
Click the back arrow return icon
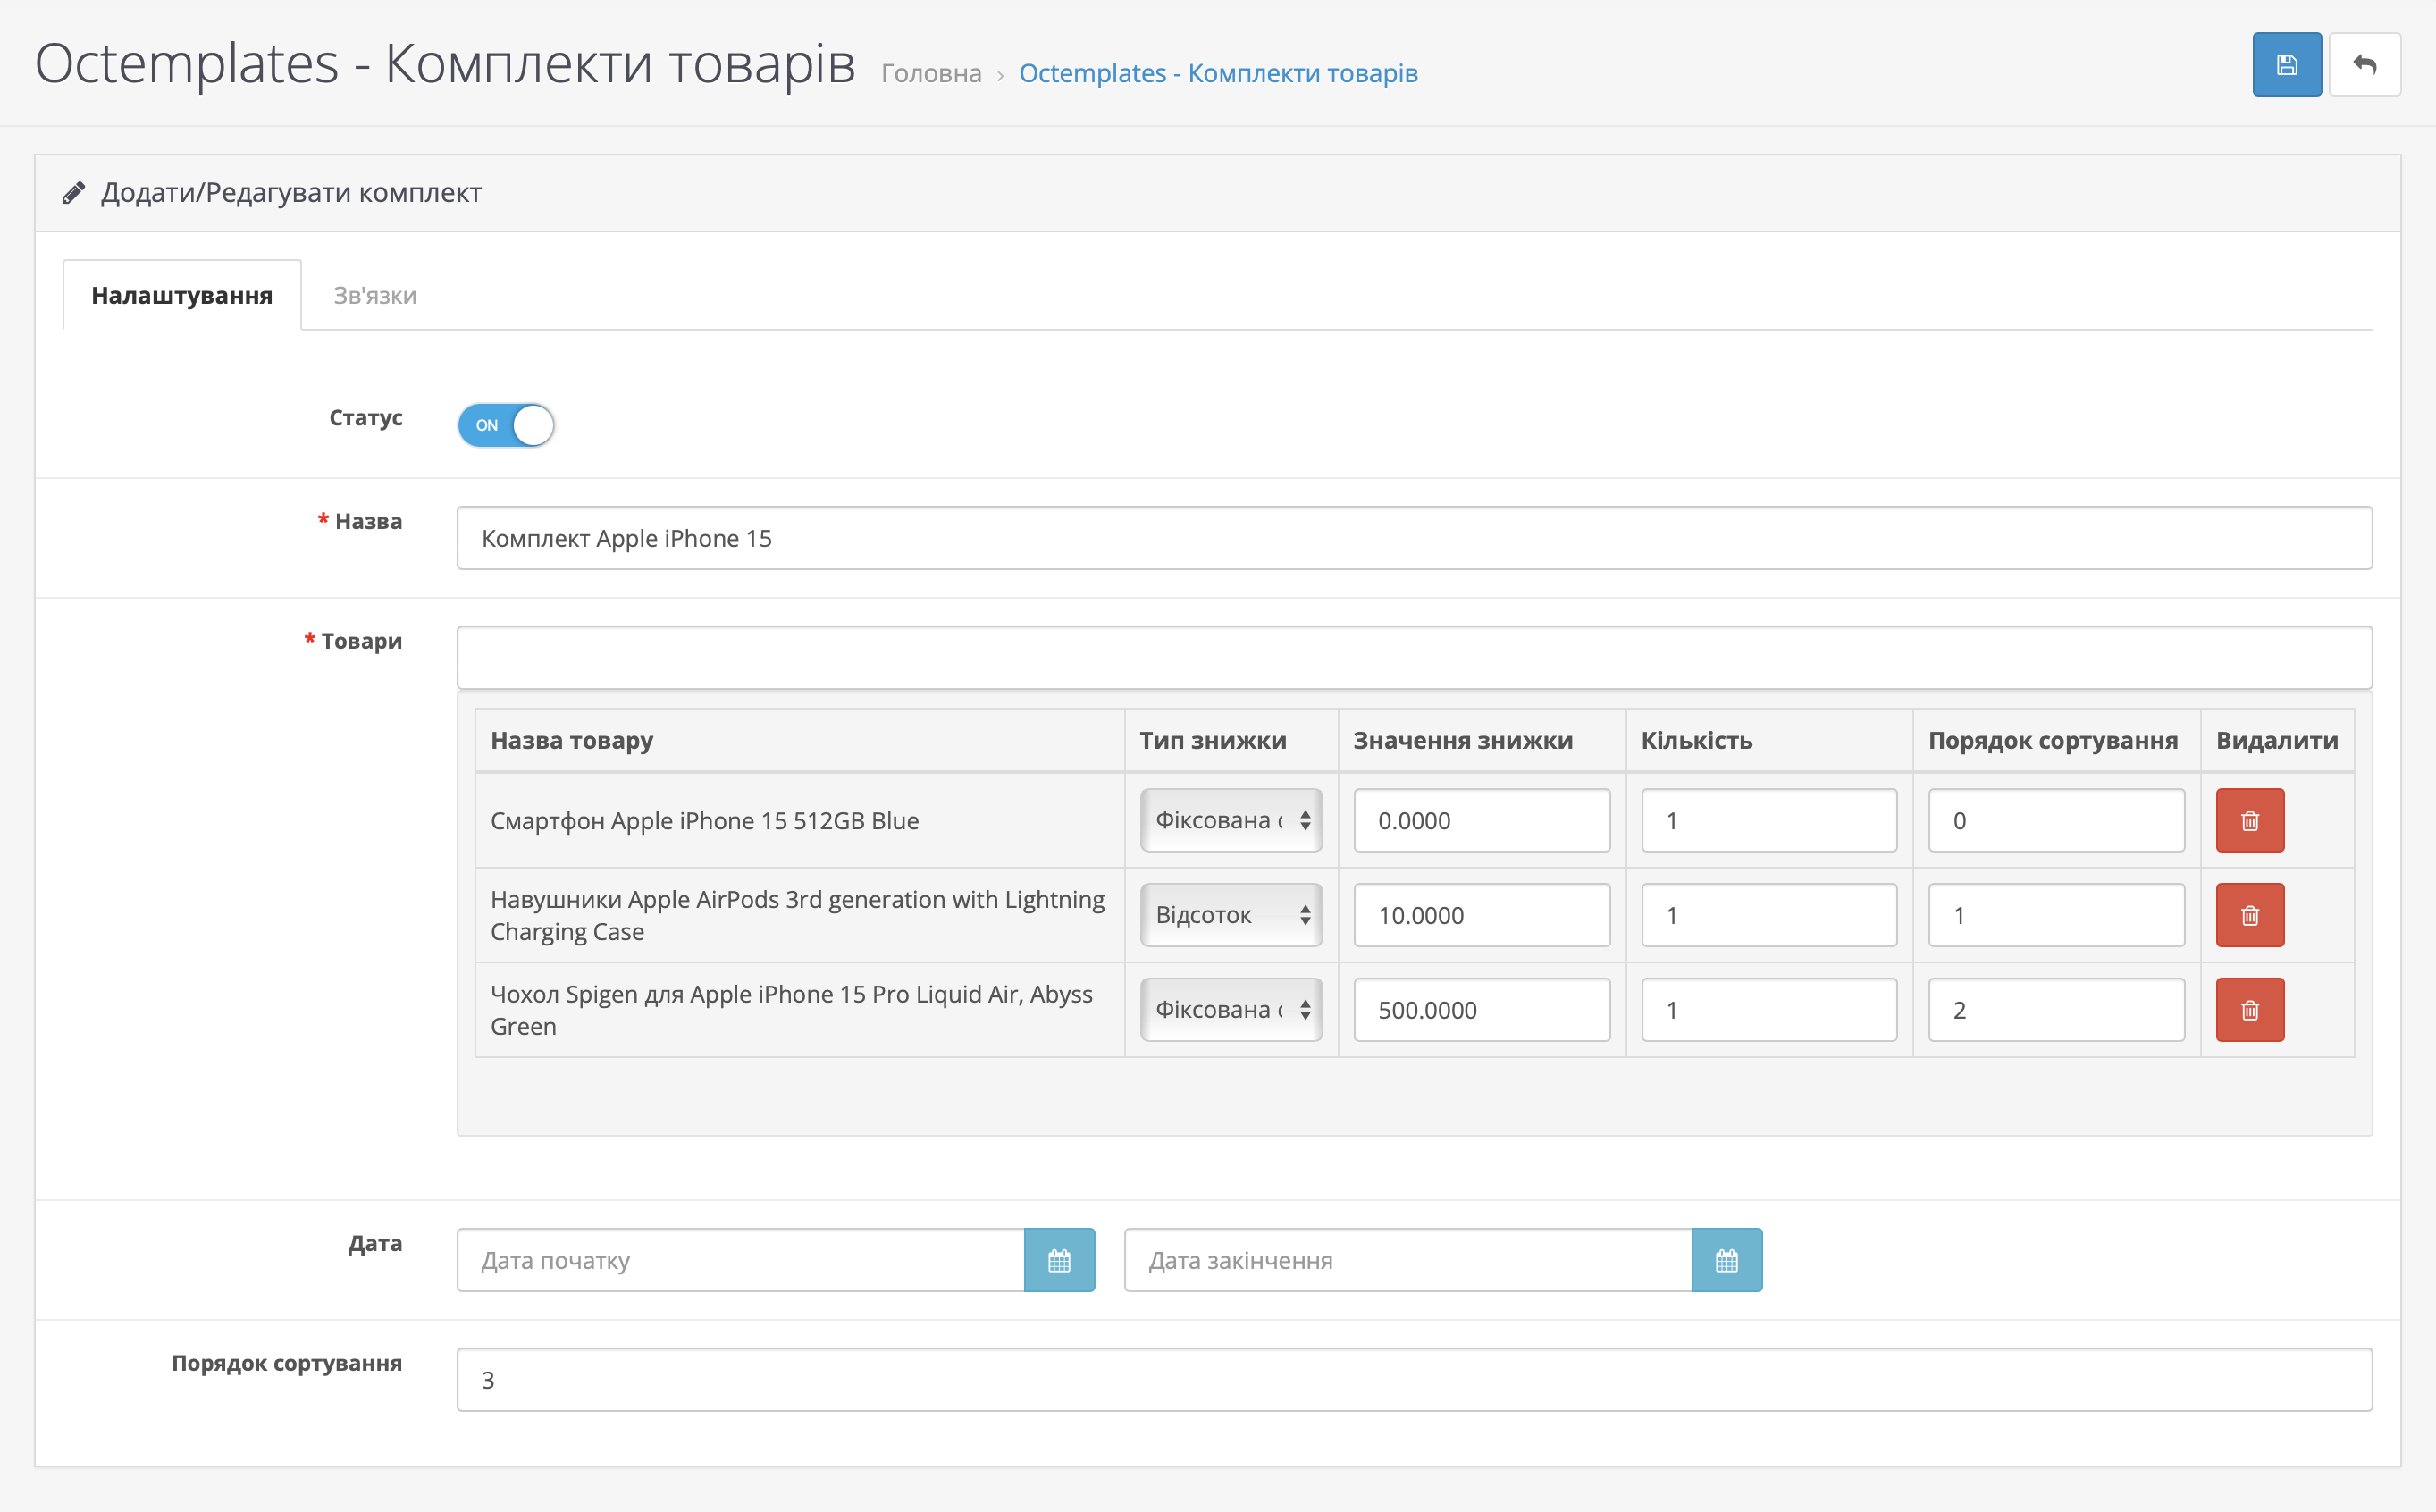2364,65
